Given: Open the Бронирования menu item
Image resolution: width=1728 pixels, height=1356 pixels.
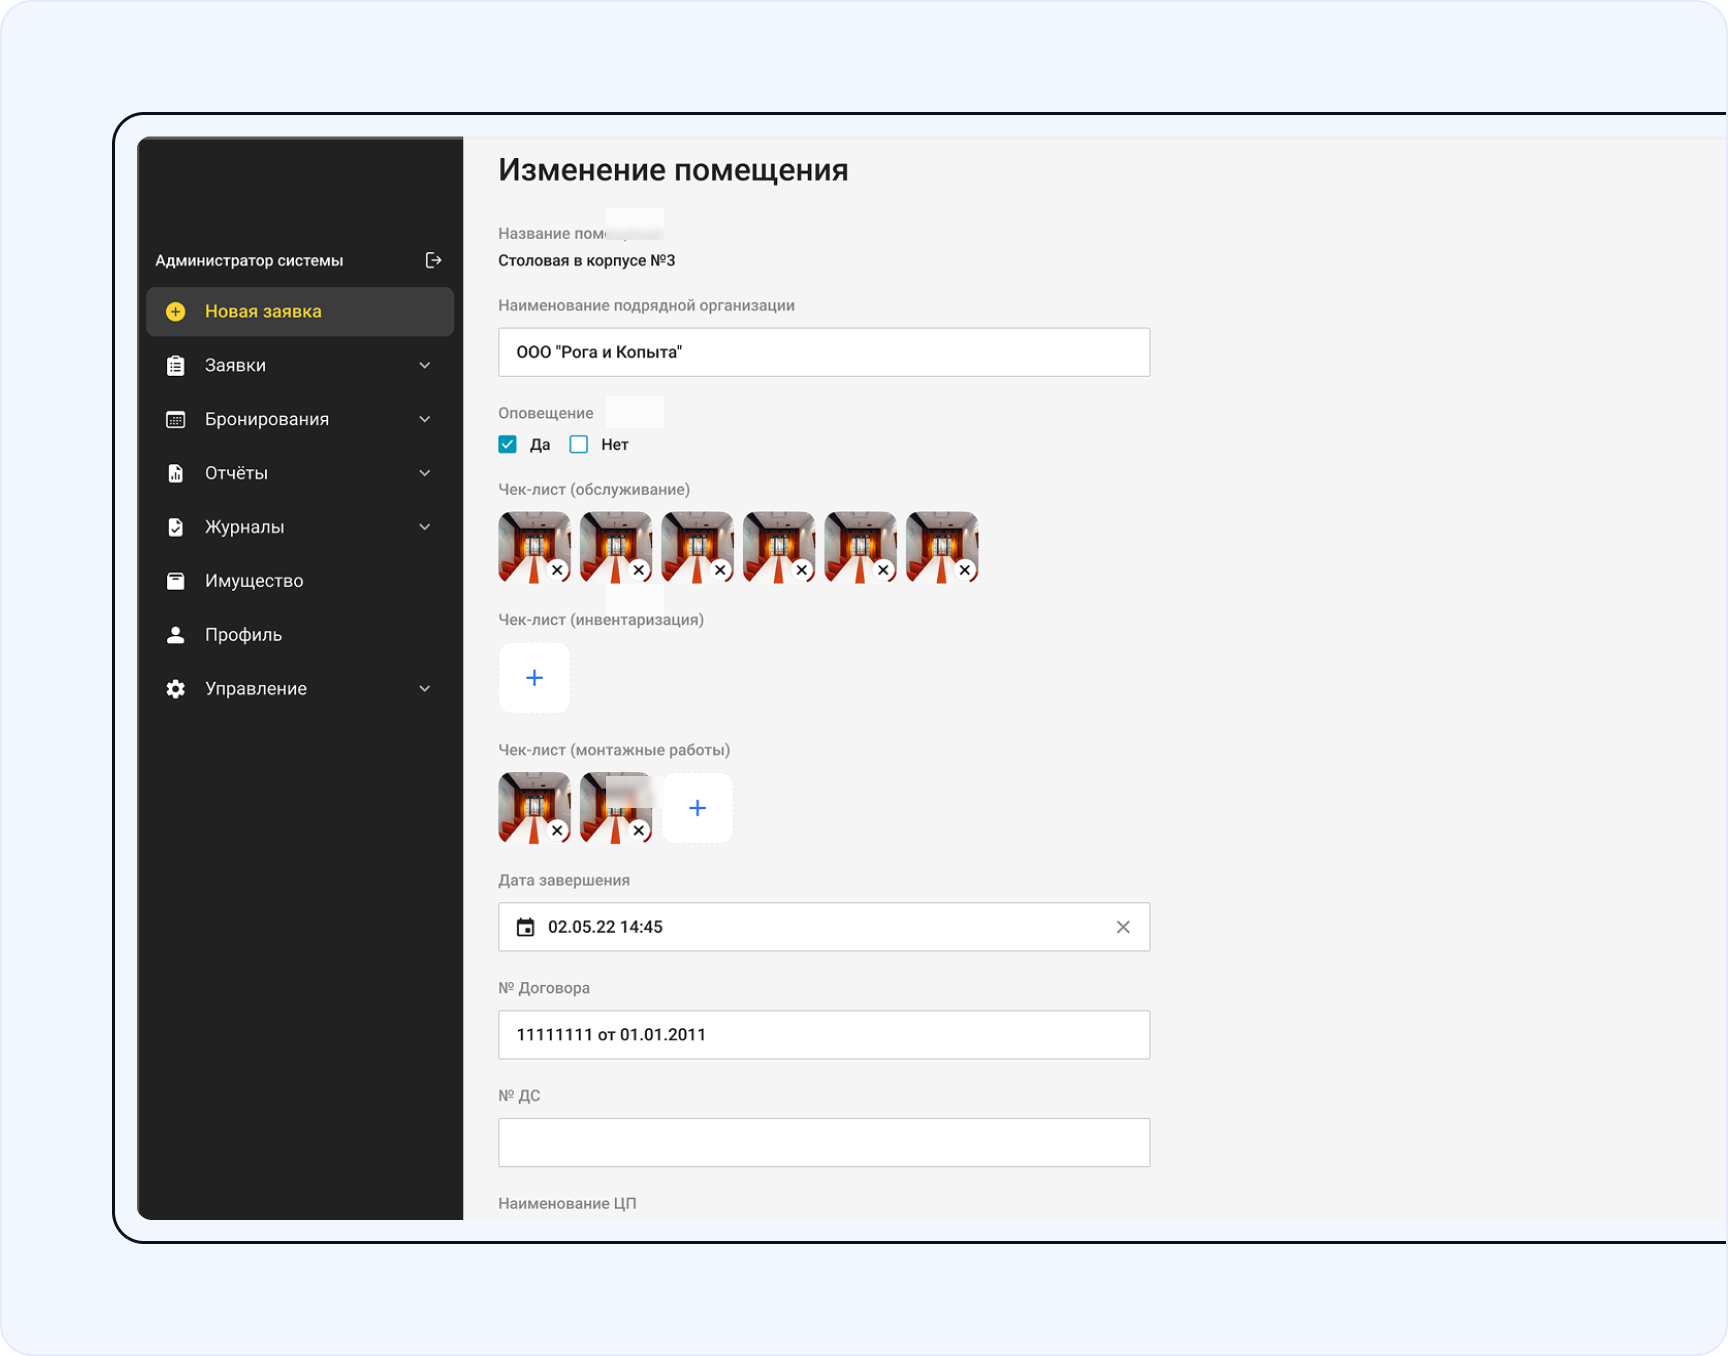Looking at the screenshot, I should point(300,420).
